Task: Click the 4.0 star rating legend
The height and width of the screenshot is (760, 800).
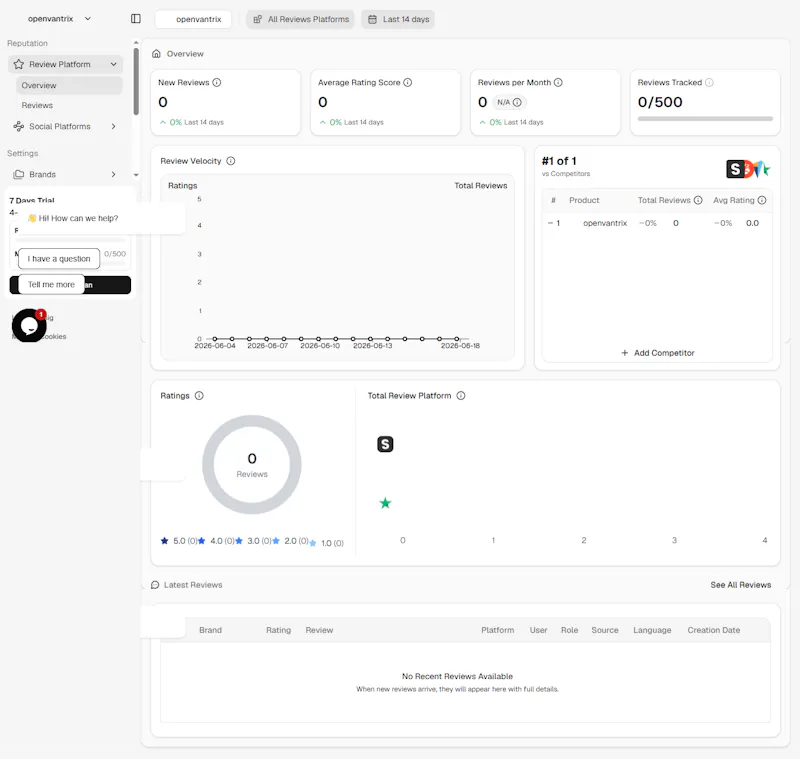Action: pyautogui.click(x=216, y=541)
